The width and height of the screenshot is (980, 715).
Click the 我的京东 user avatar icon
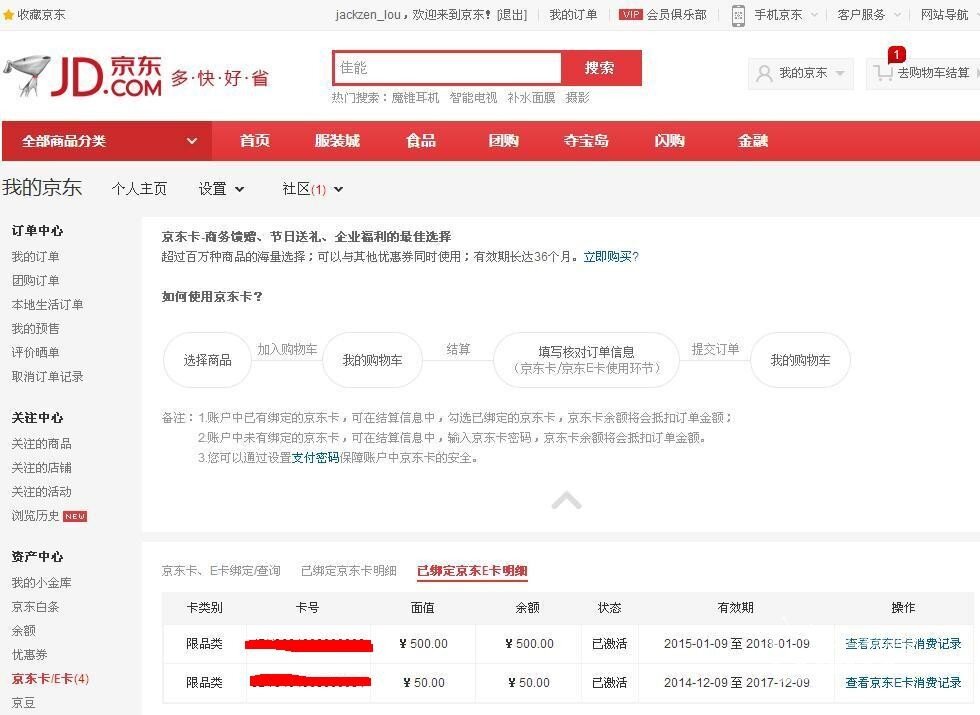[764, 73]
